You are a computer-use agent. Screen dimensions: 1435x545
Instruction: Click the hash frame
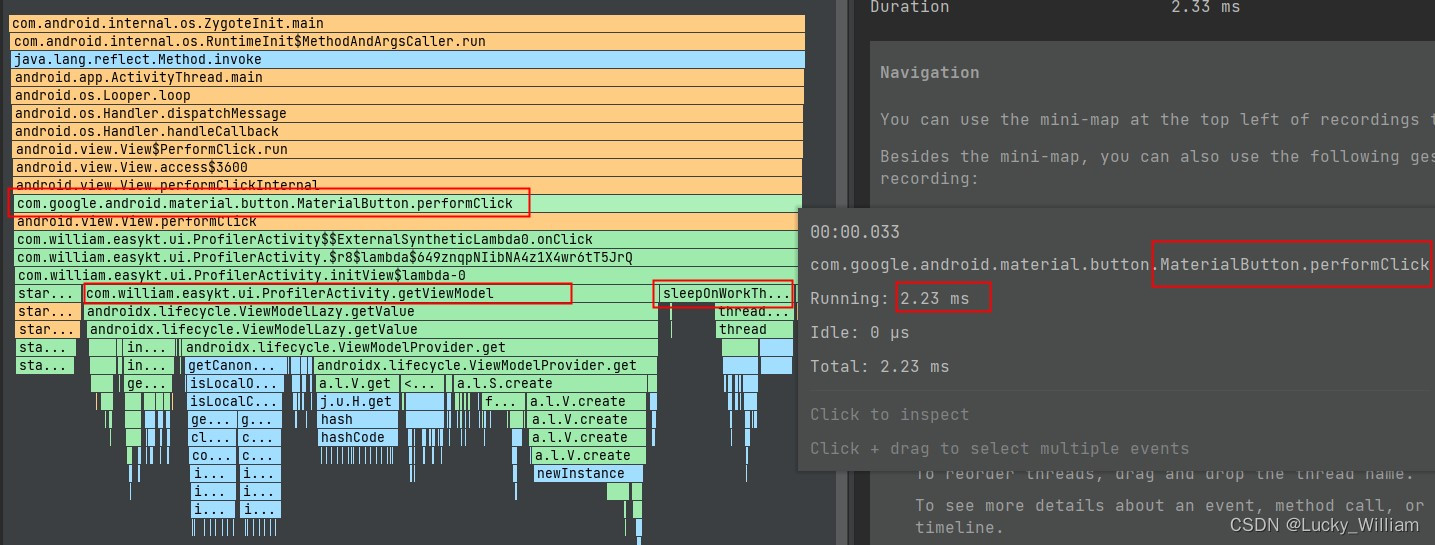[x=356, y=419]
